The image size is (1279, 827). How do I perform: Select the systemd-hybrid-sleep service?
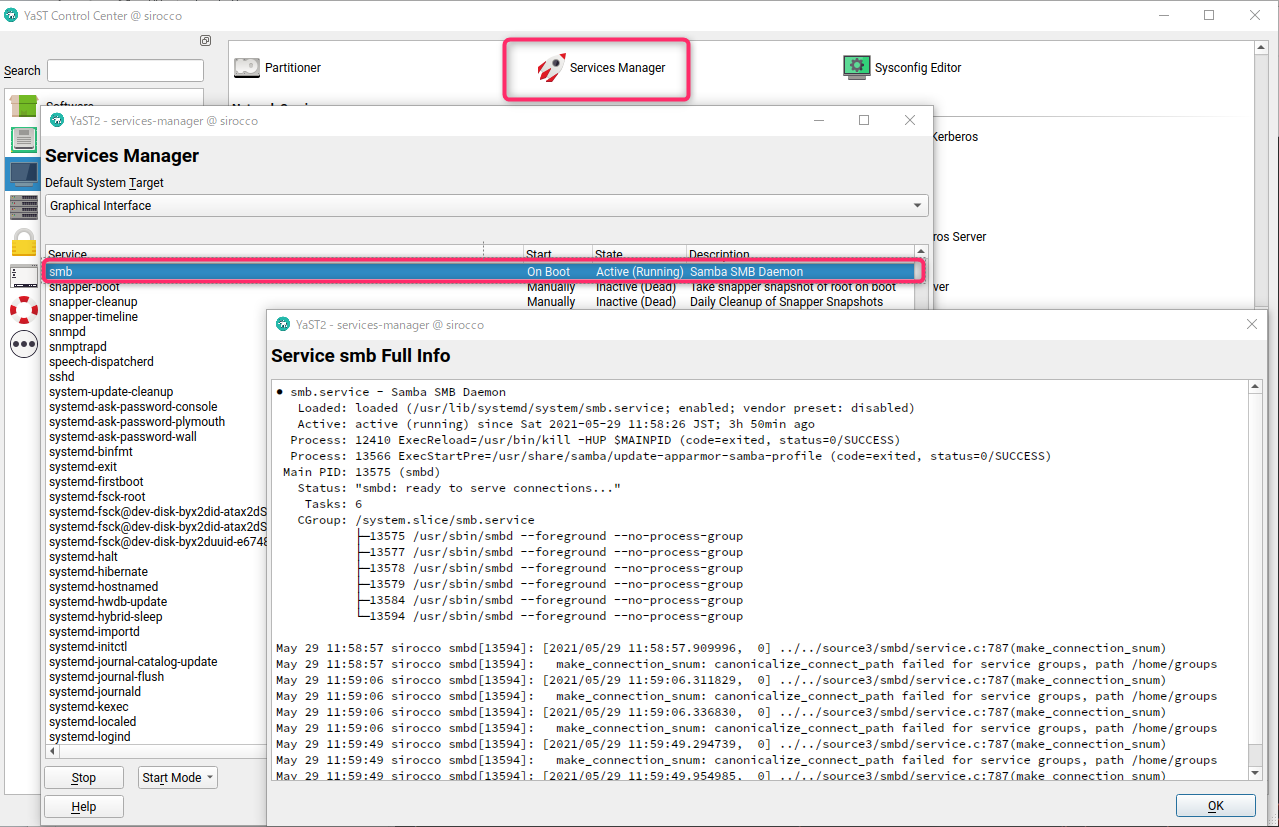coord(105,617)
